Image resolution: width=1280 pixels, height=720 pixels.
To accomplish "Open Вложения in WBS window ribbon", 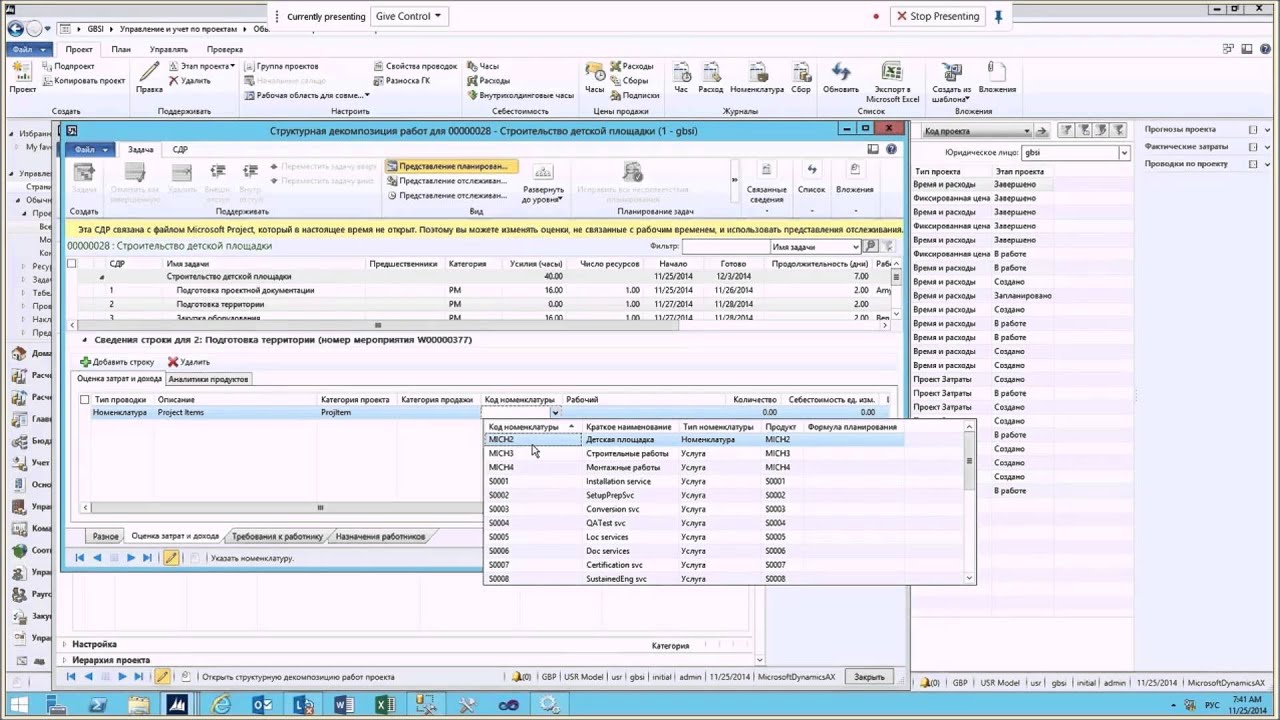I will tap(854, 178).
